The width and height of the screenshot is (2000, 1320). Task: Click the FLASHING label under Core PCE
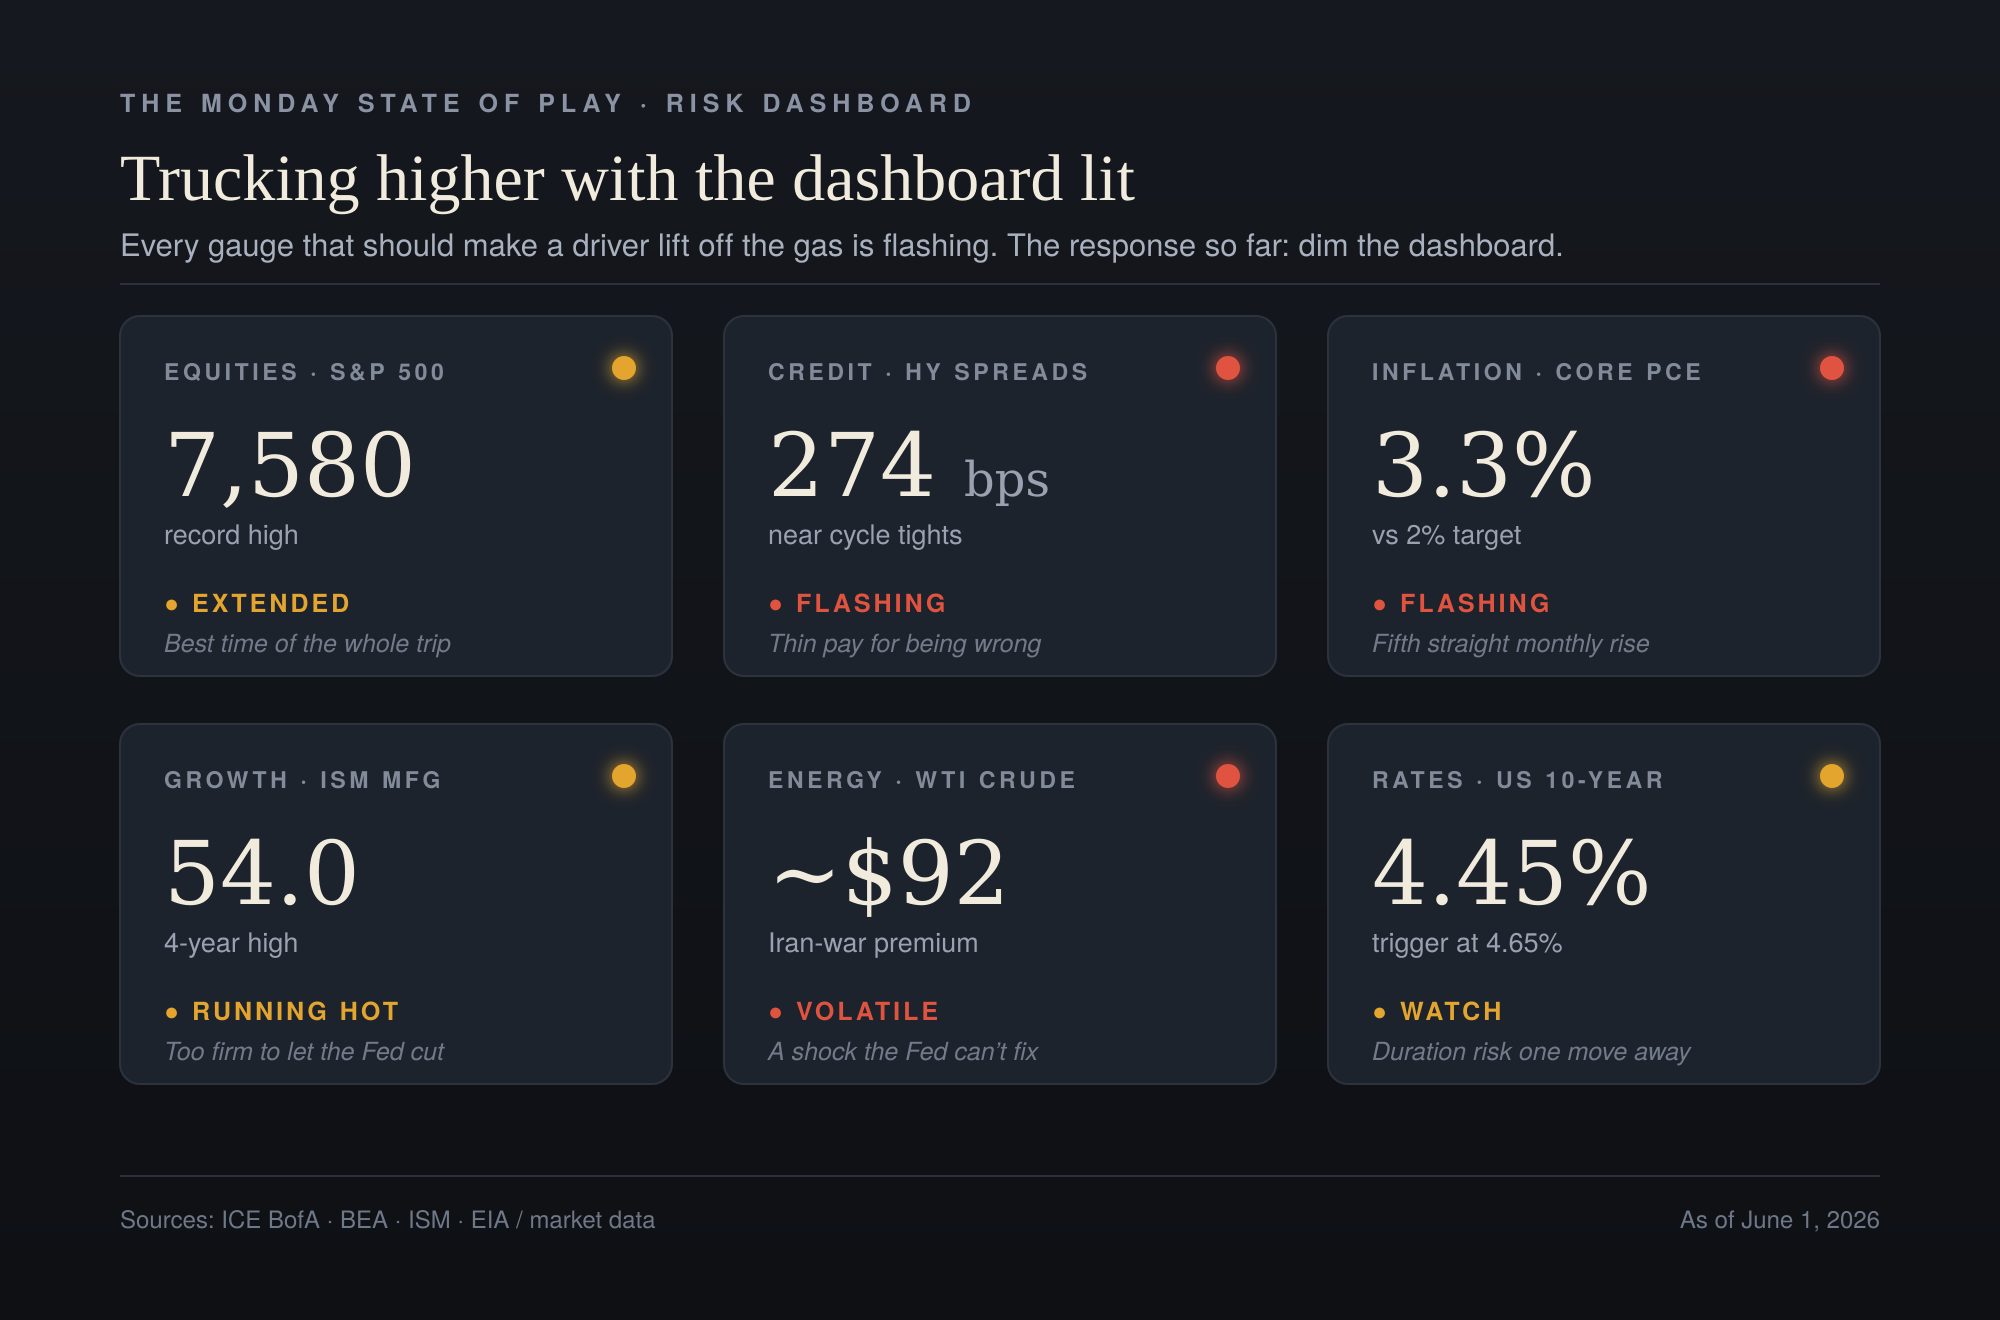pos(1475,603)
